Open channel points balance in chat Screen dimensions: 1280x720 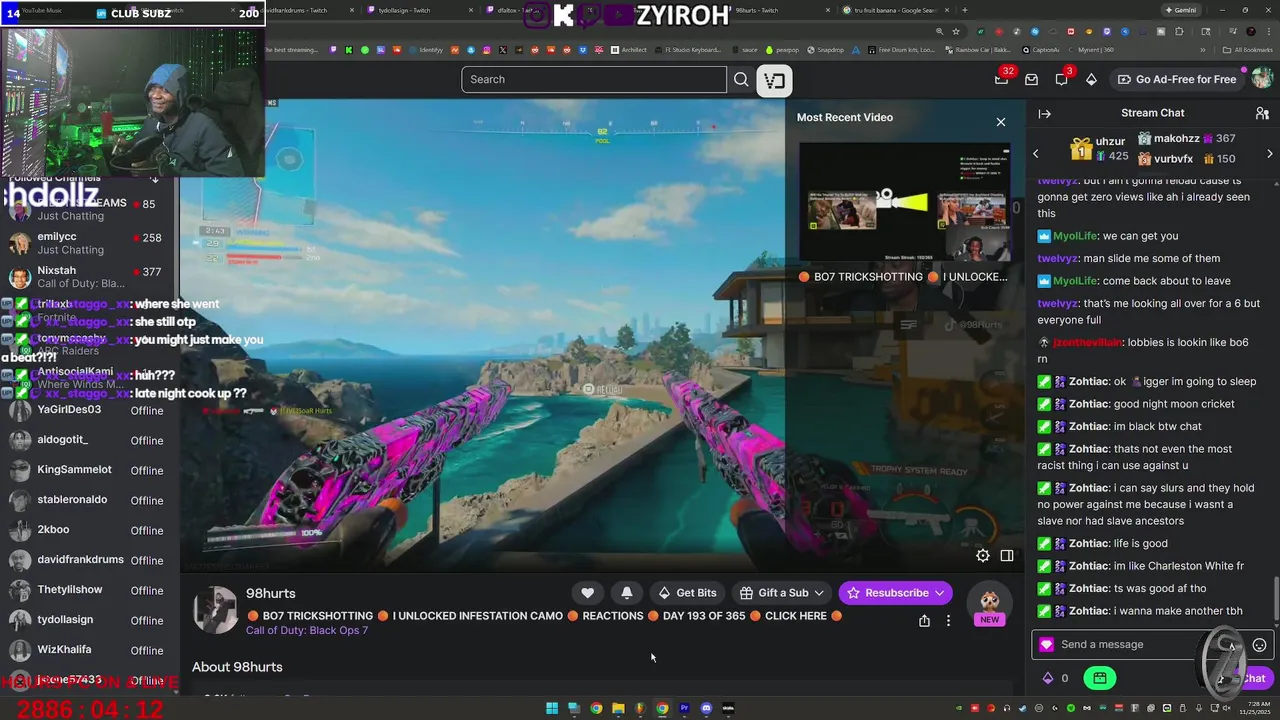[1055, 678]
